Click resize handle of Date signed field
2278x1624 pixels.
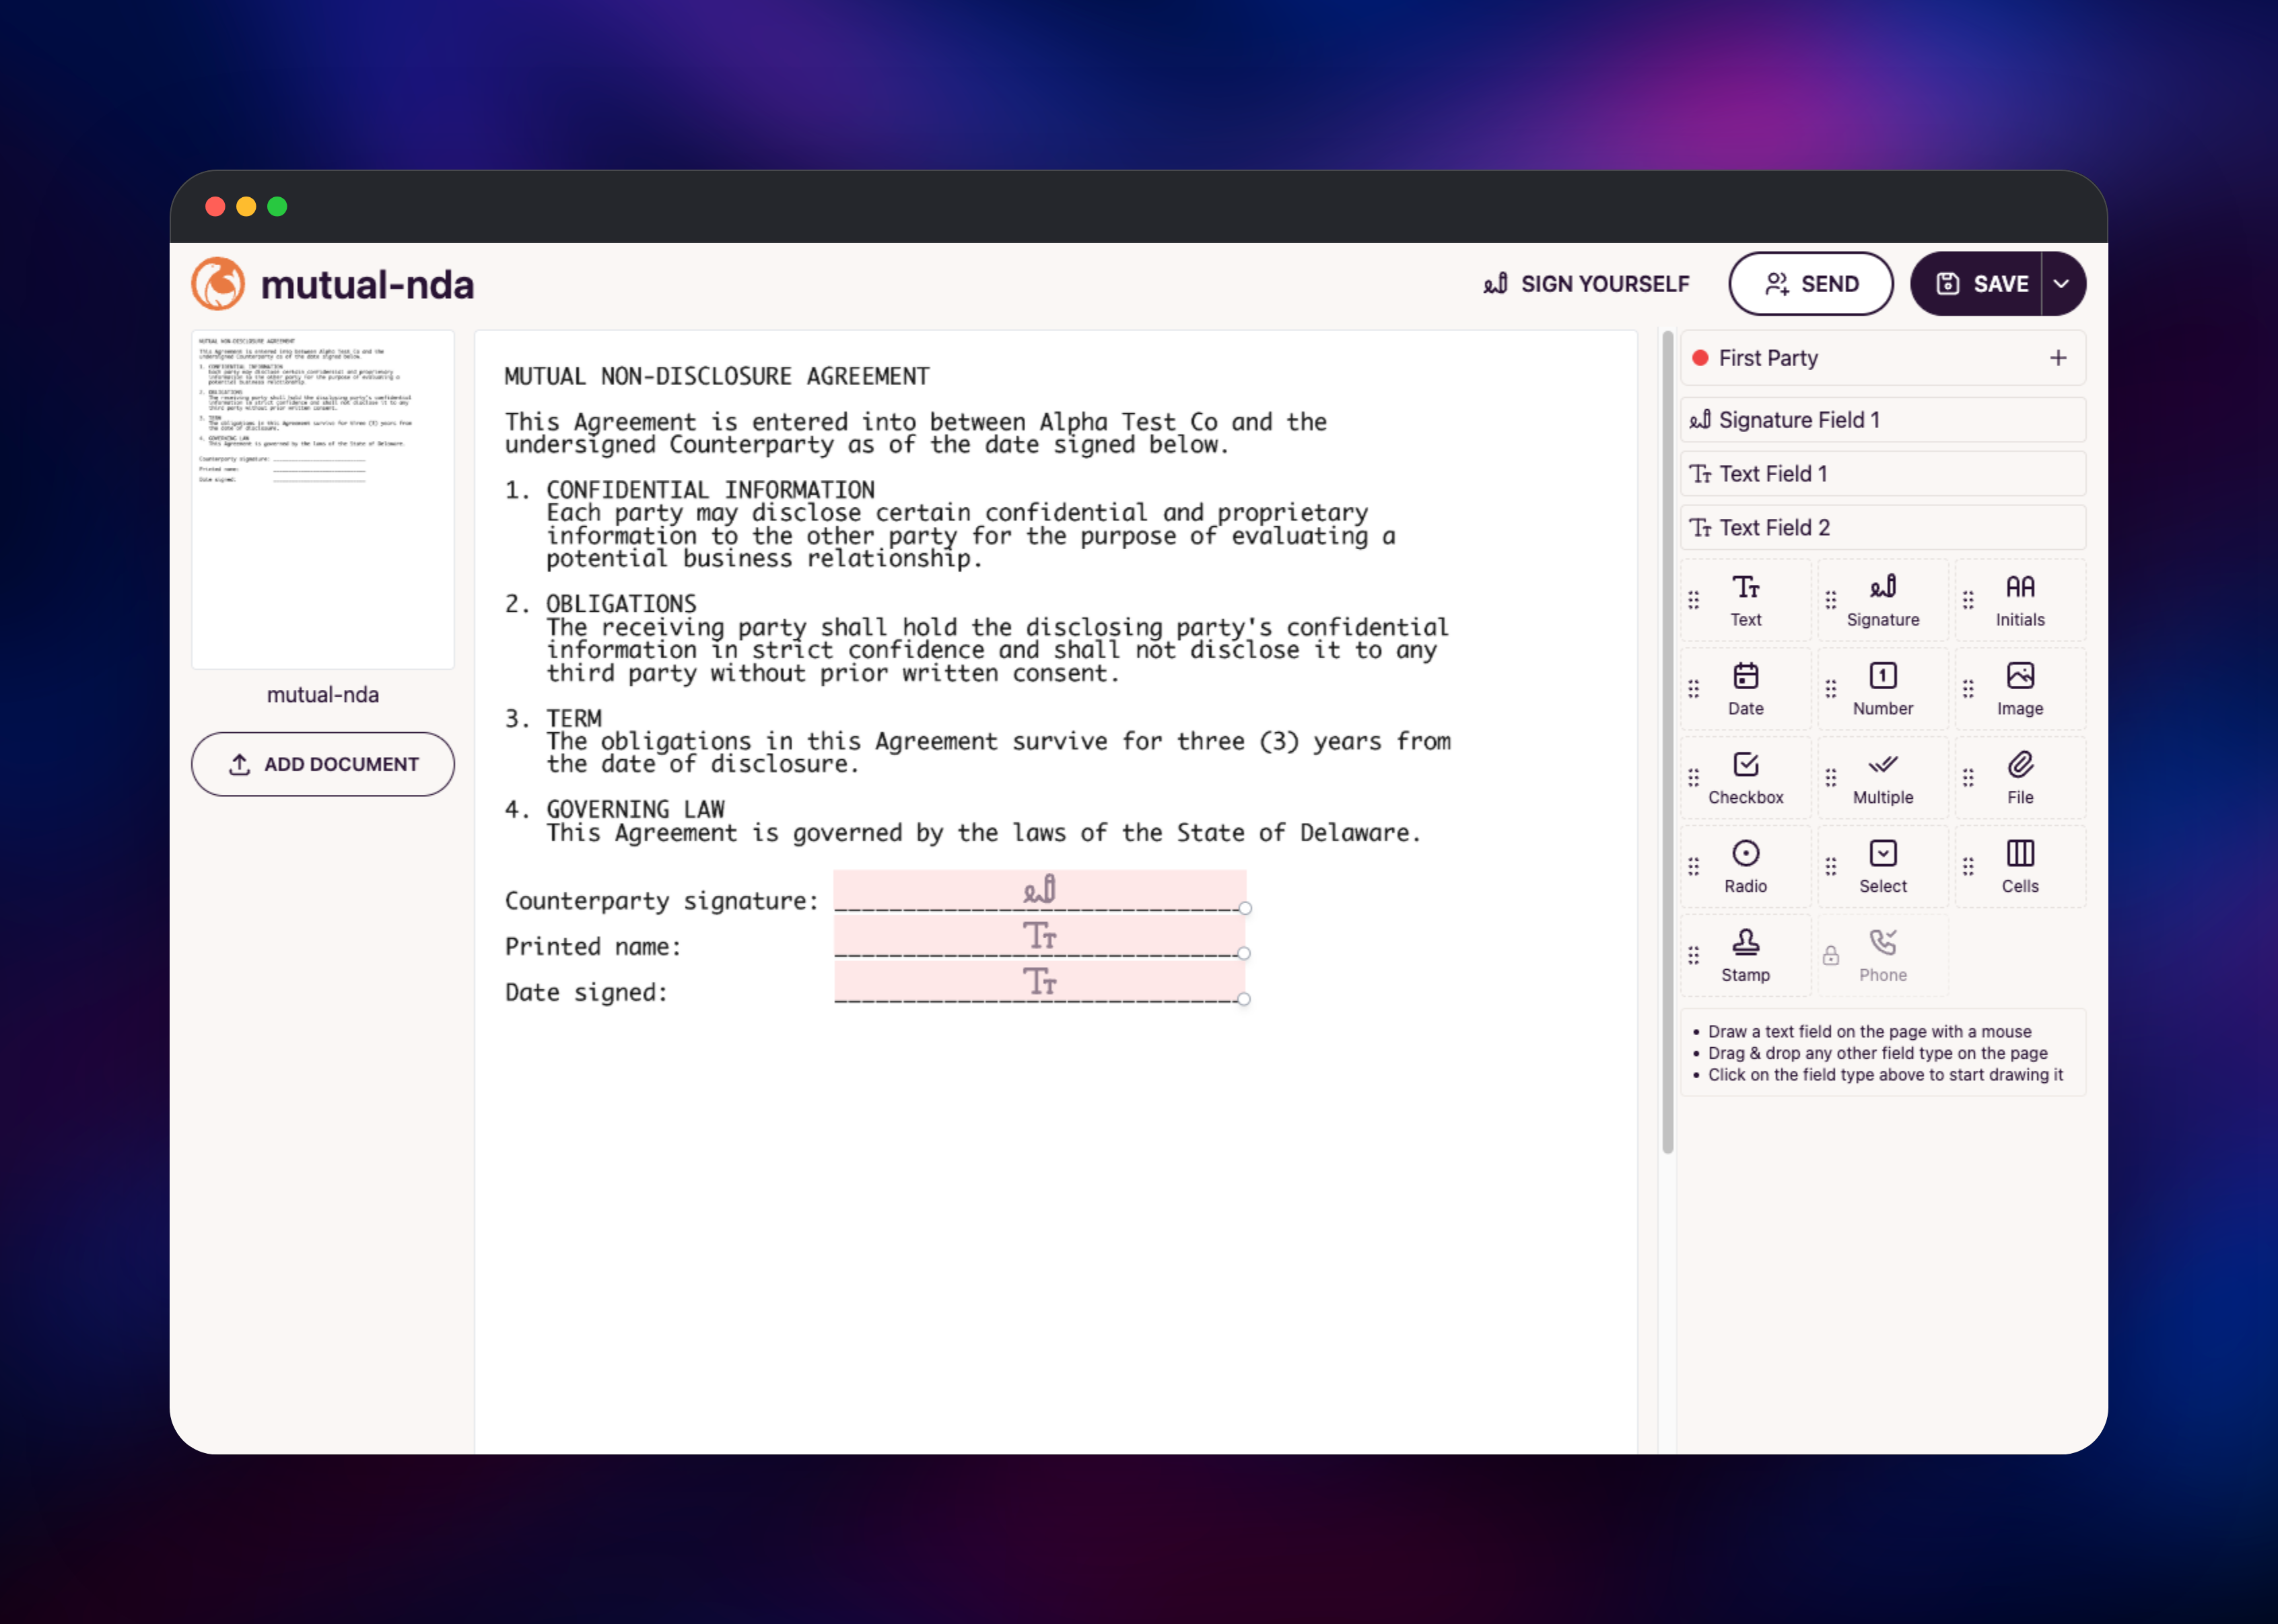(1244, 999)
